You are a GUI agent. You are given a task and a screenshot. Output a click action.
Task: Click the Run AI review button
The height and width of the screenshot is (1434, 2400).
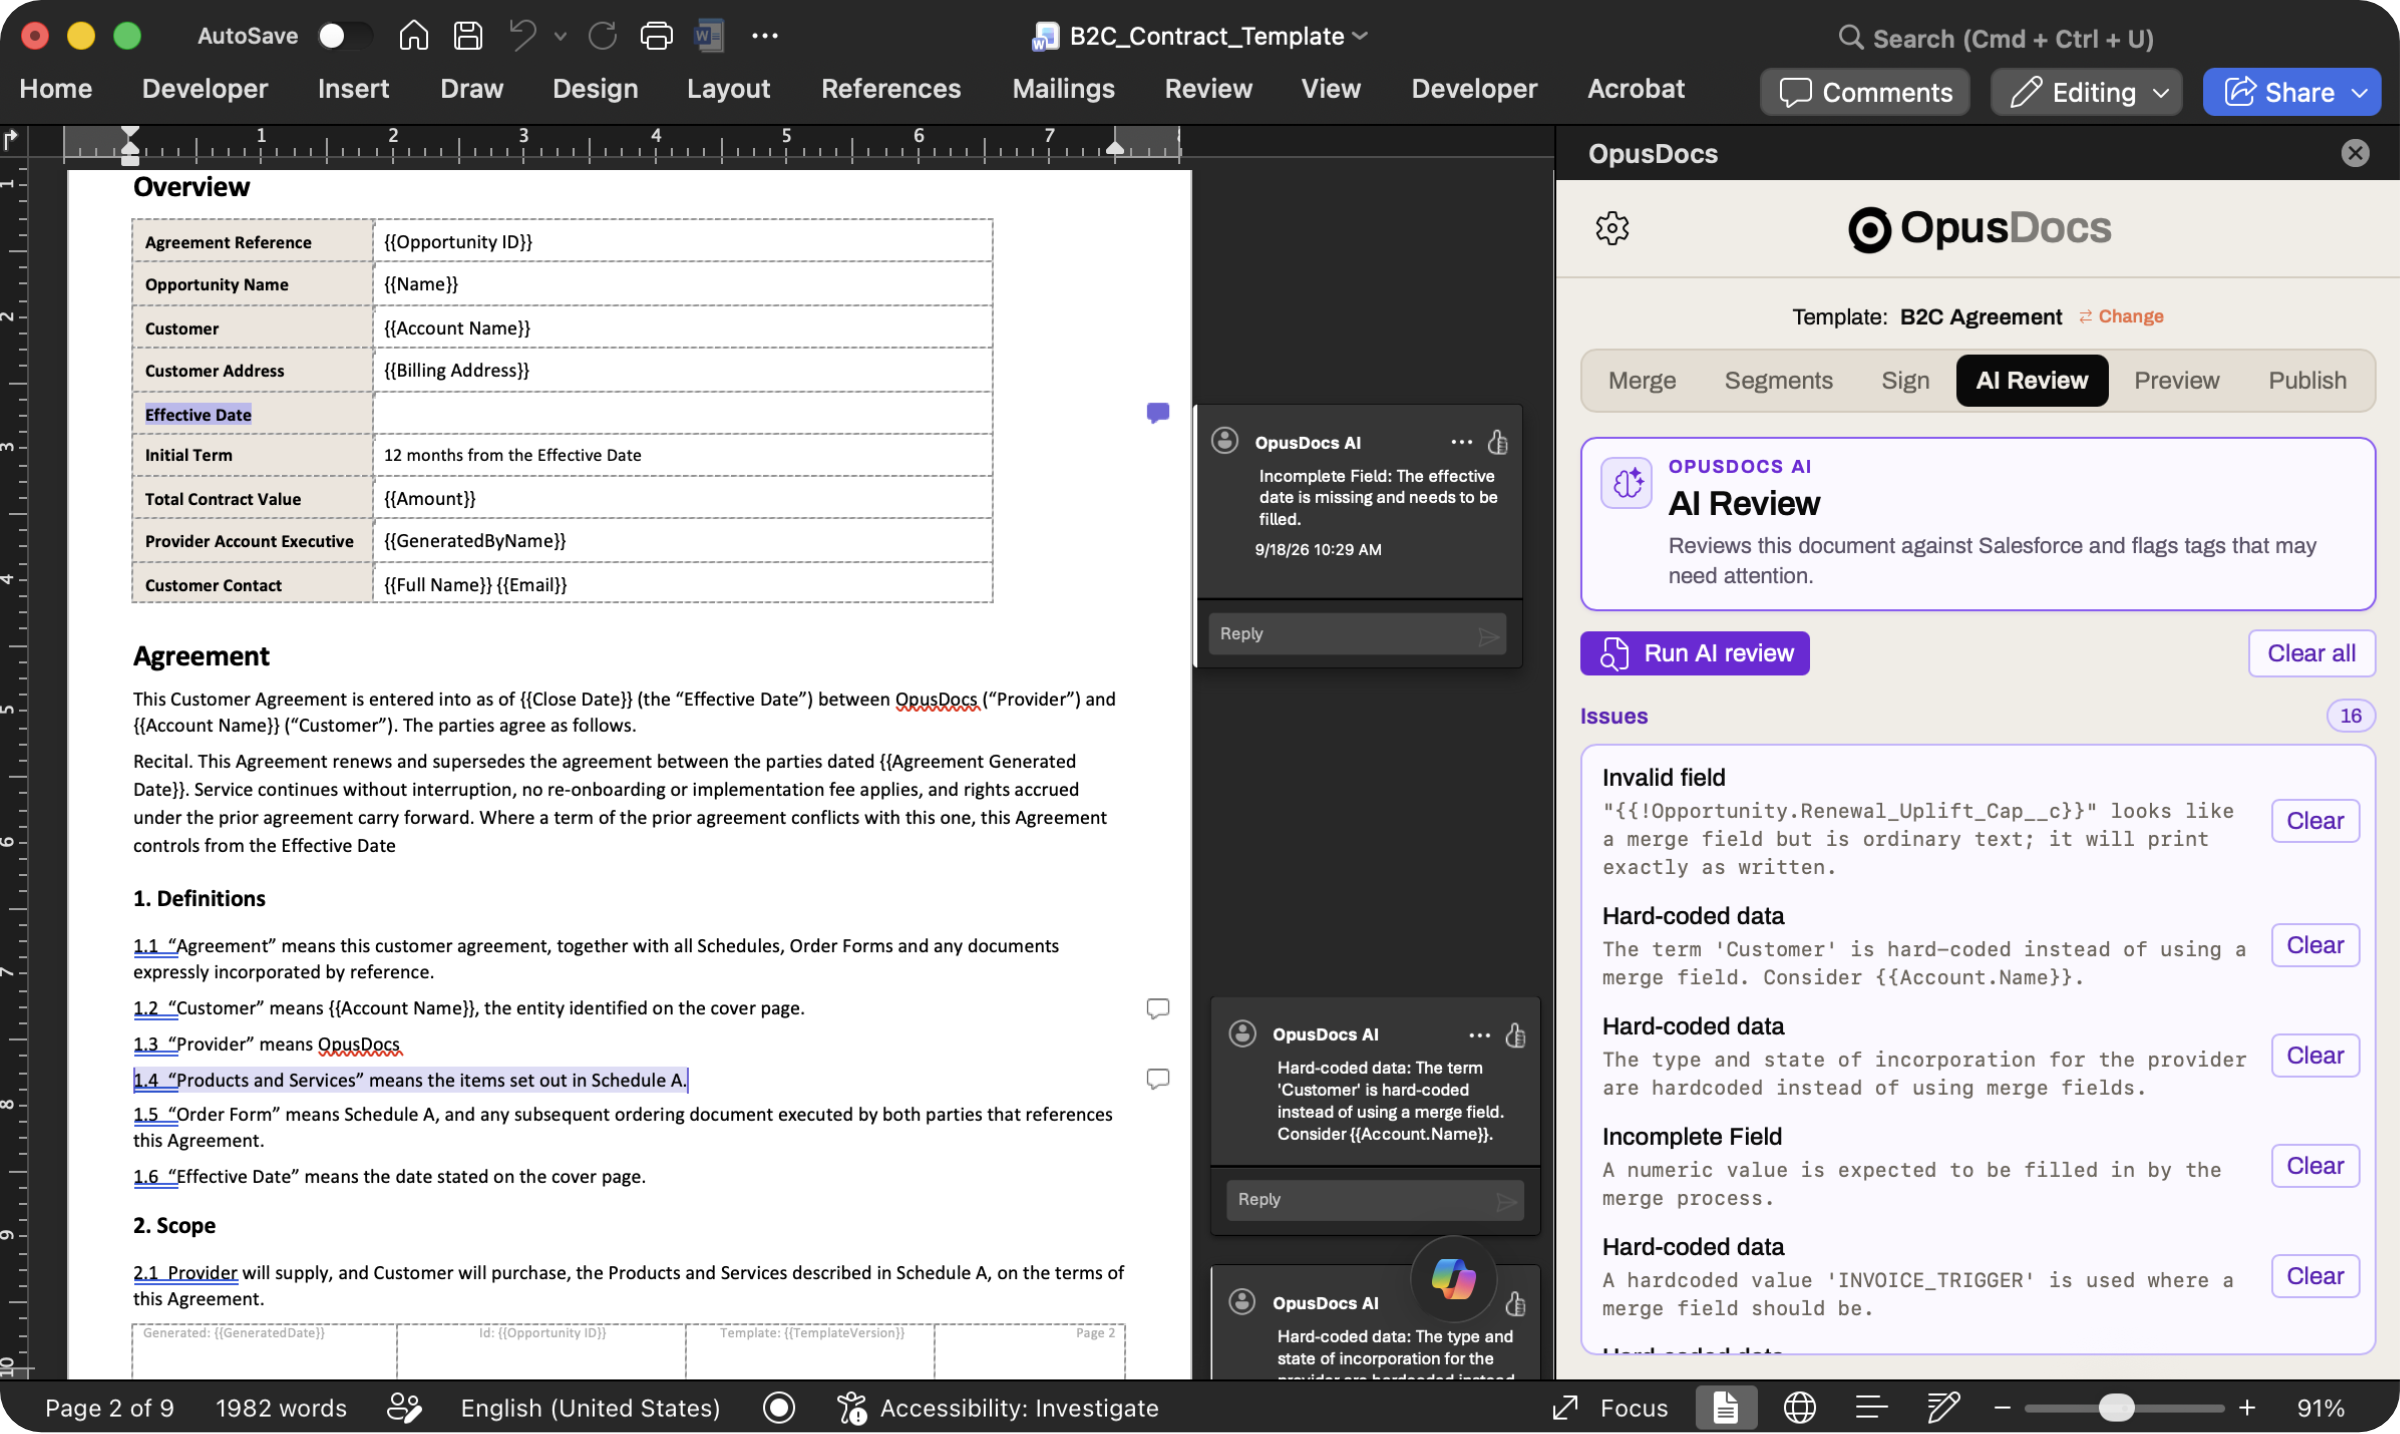1695,653
